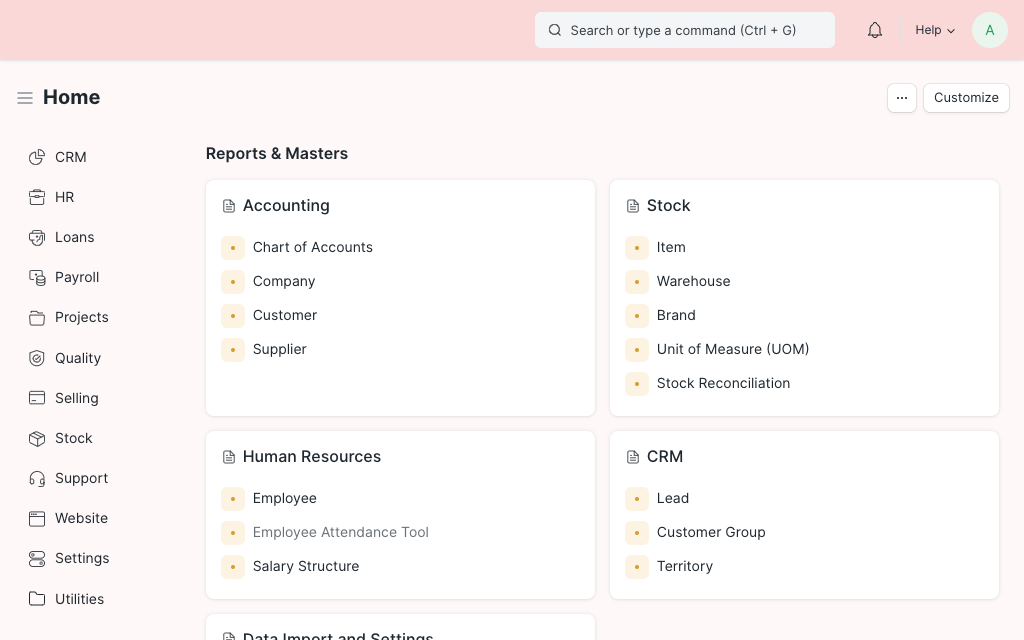Click the Utilities folder sidebar icon

(37, 599)
